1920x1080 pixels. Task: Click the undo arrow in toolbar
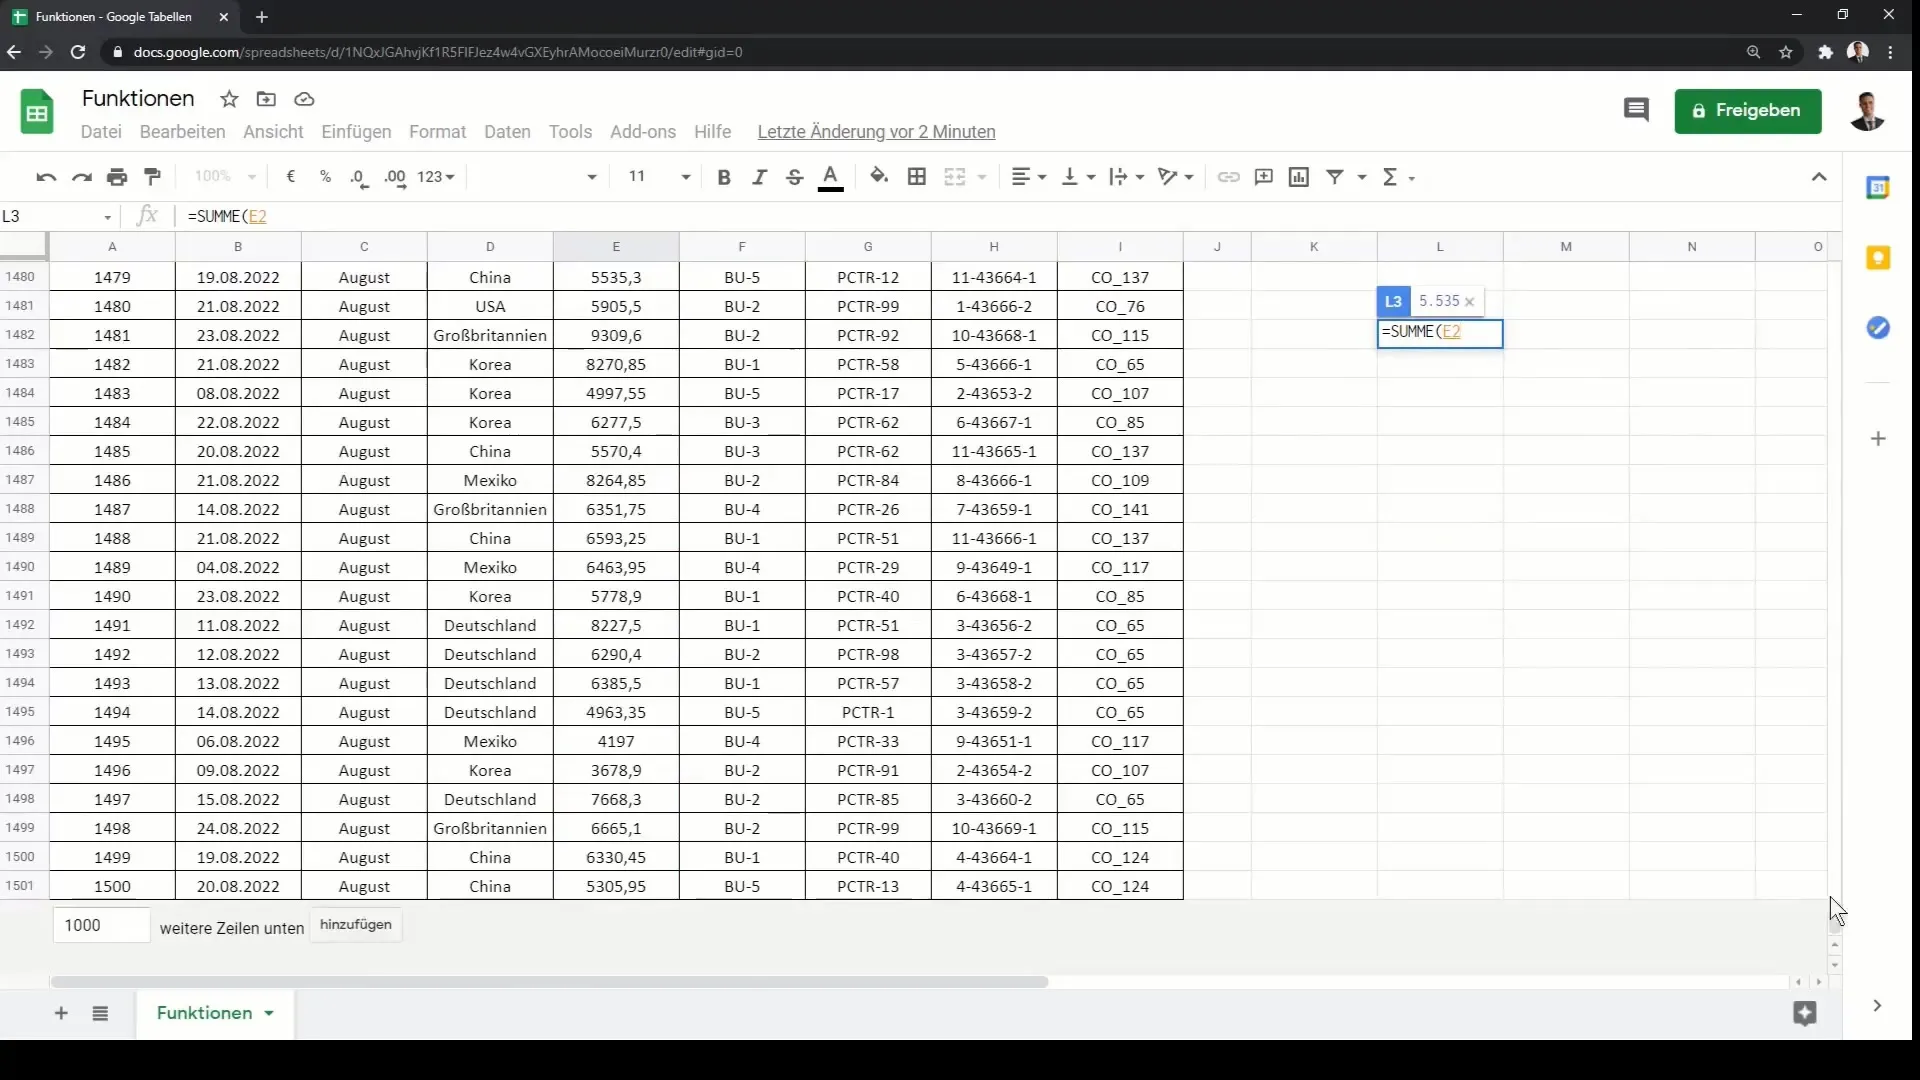pos(46,177)
